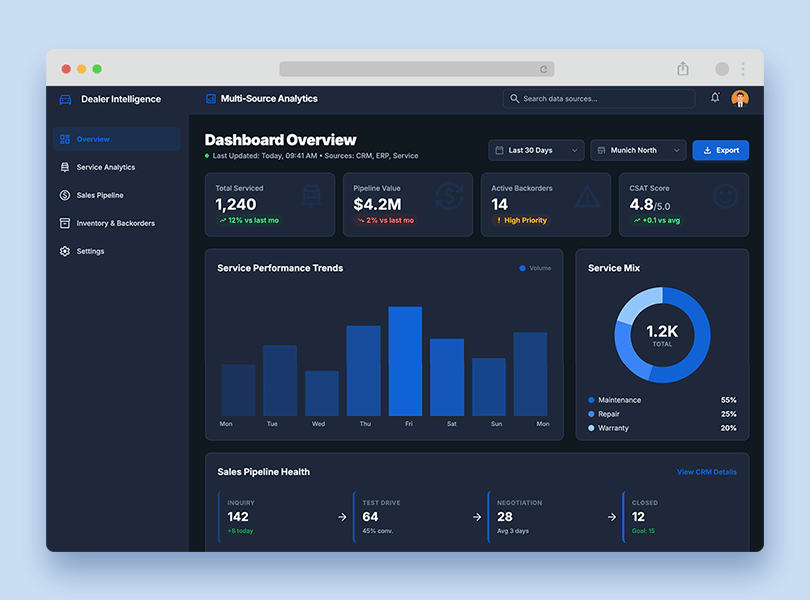Expand the Last 30 Days date dropdown
This screenshot has width=810, height=600.
point(536,150)
